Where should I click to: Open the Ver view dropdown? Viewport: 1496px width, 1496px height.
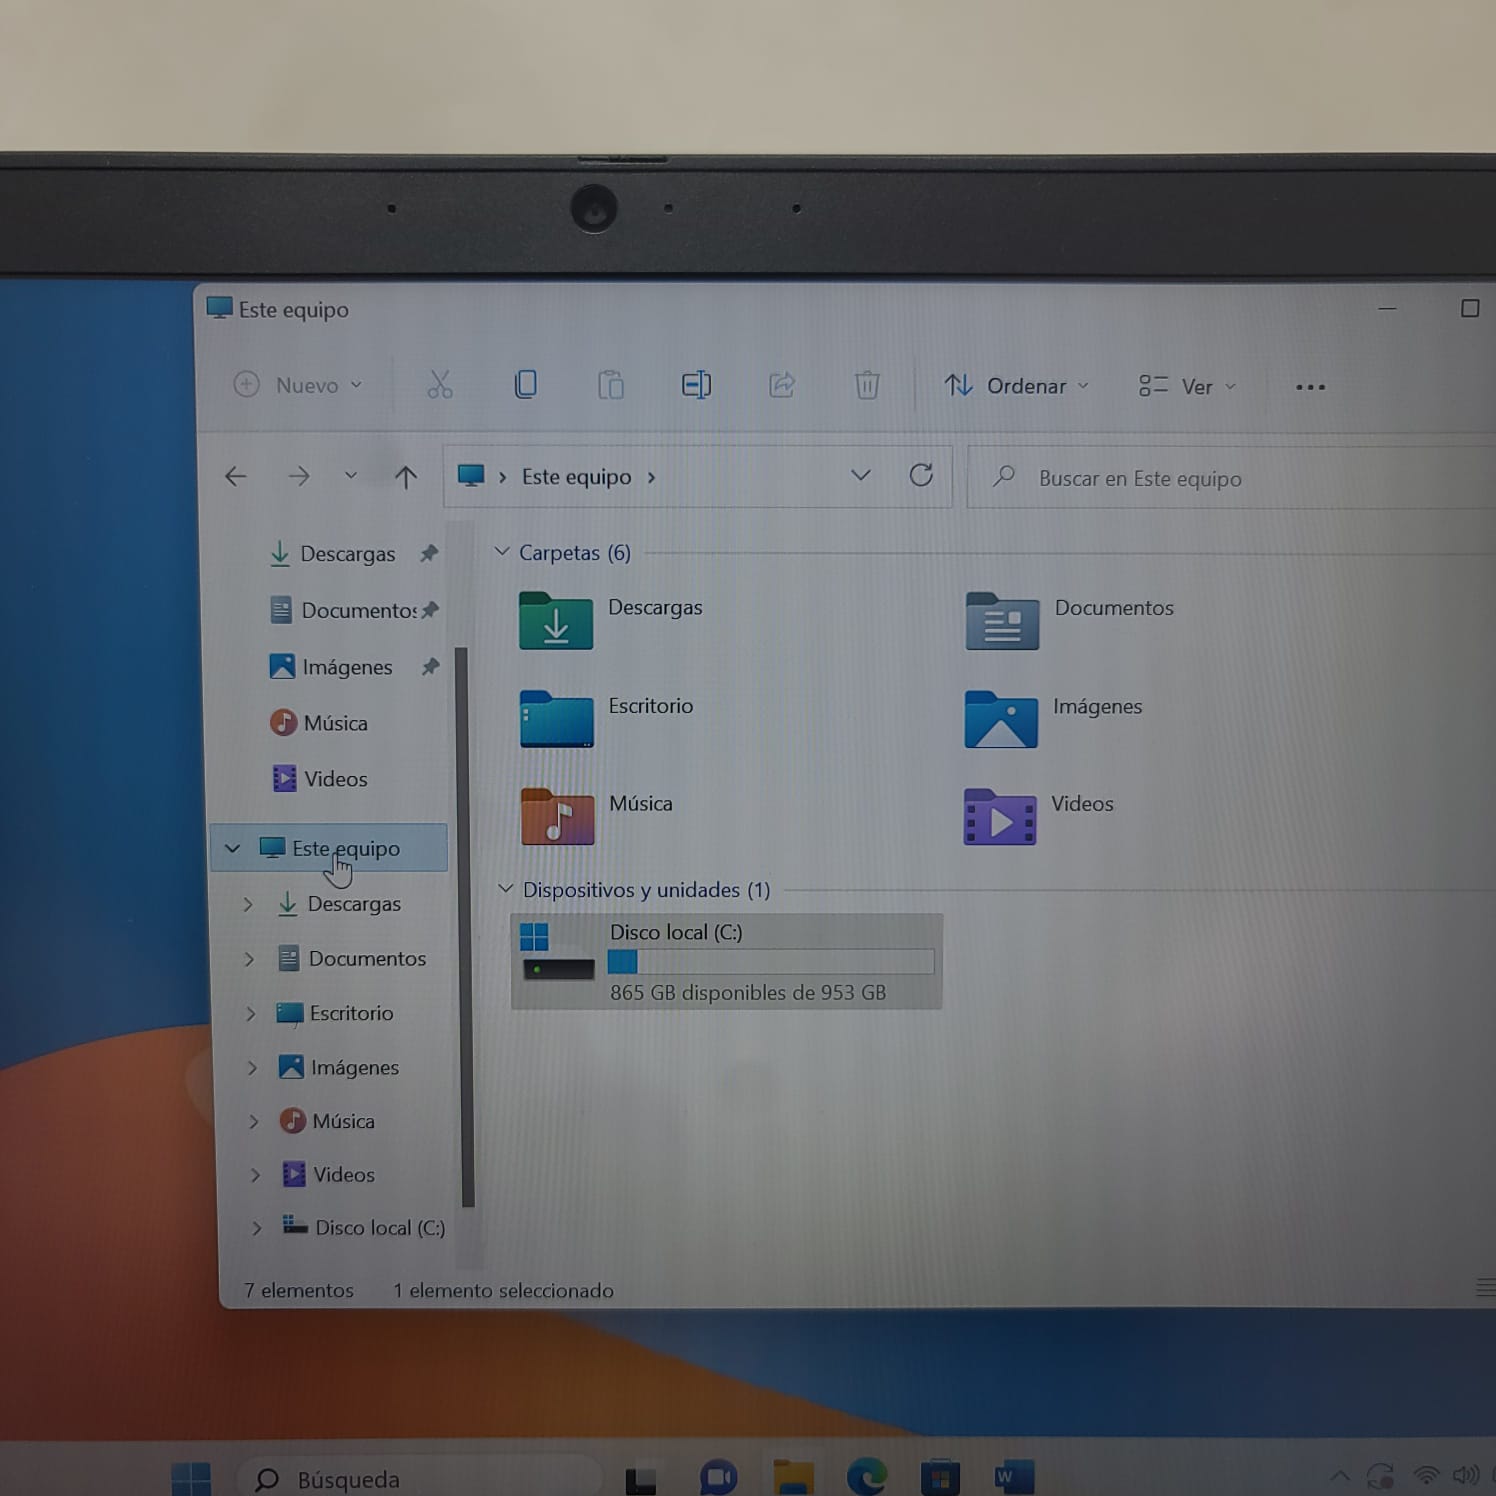tap(1188, 386)
